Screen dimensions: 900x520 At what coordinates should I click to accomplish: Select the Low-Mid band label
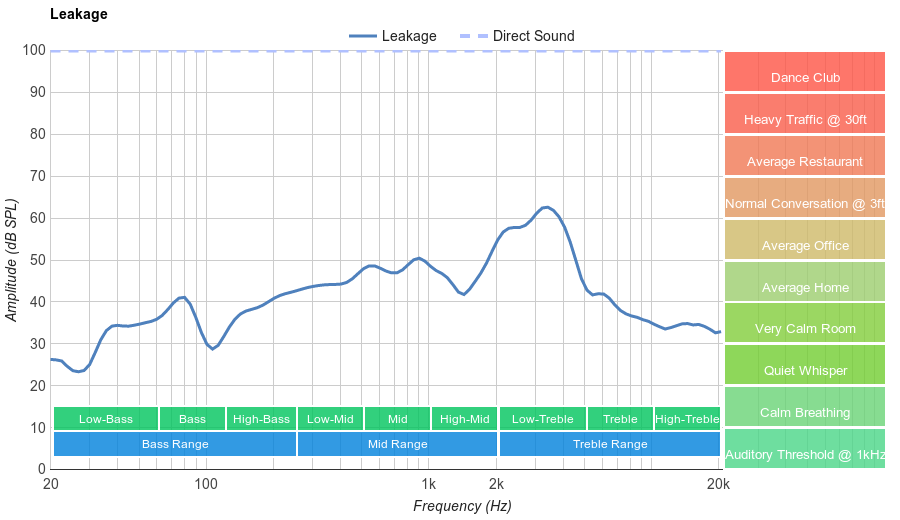pos(330,419)
